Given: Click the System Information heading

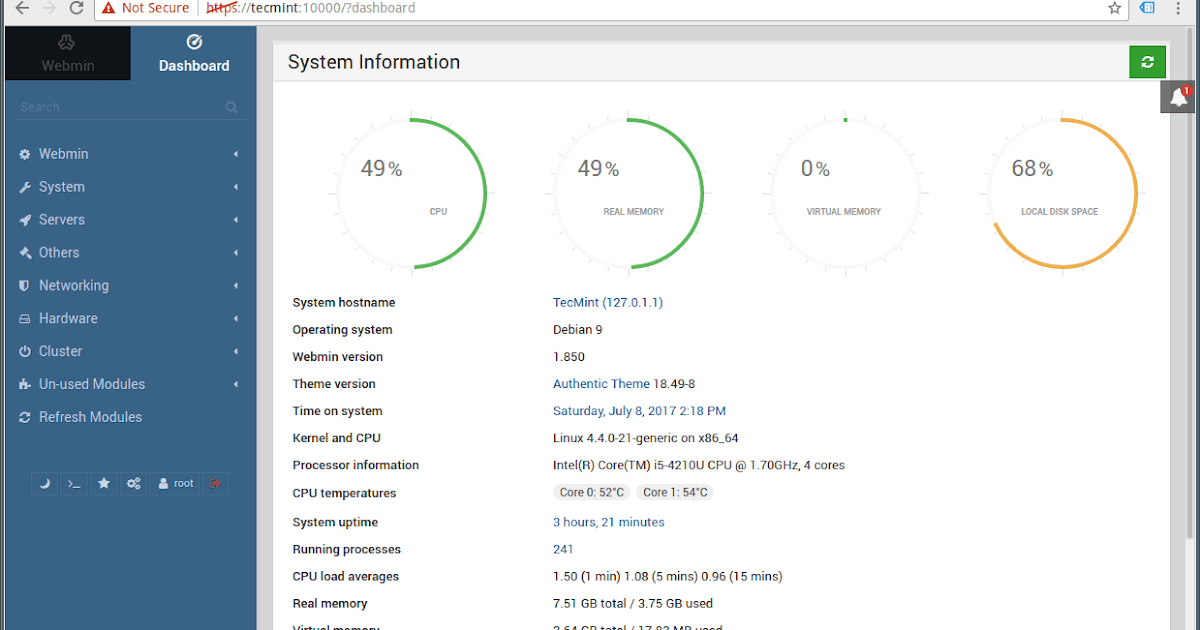Looking at the screenshot, I should tap(374, 62).
